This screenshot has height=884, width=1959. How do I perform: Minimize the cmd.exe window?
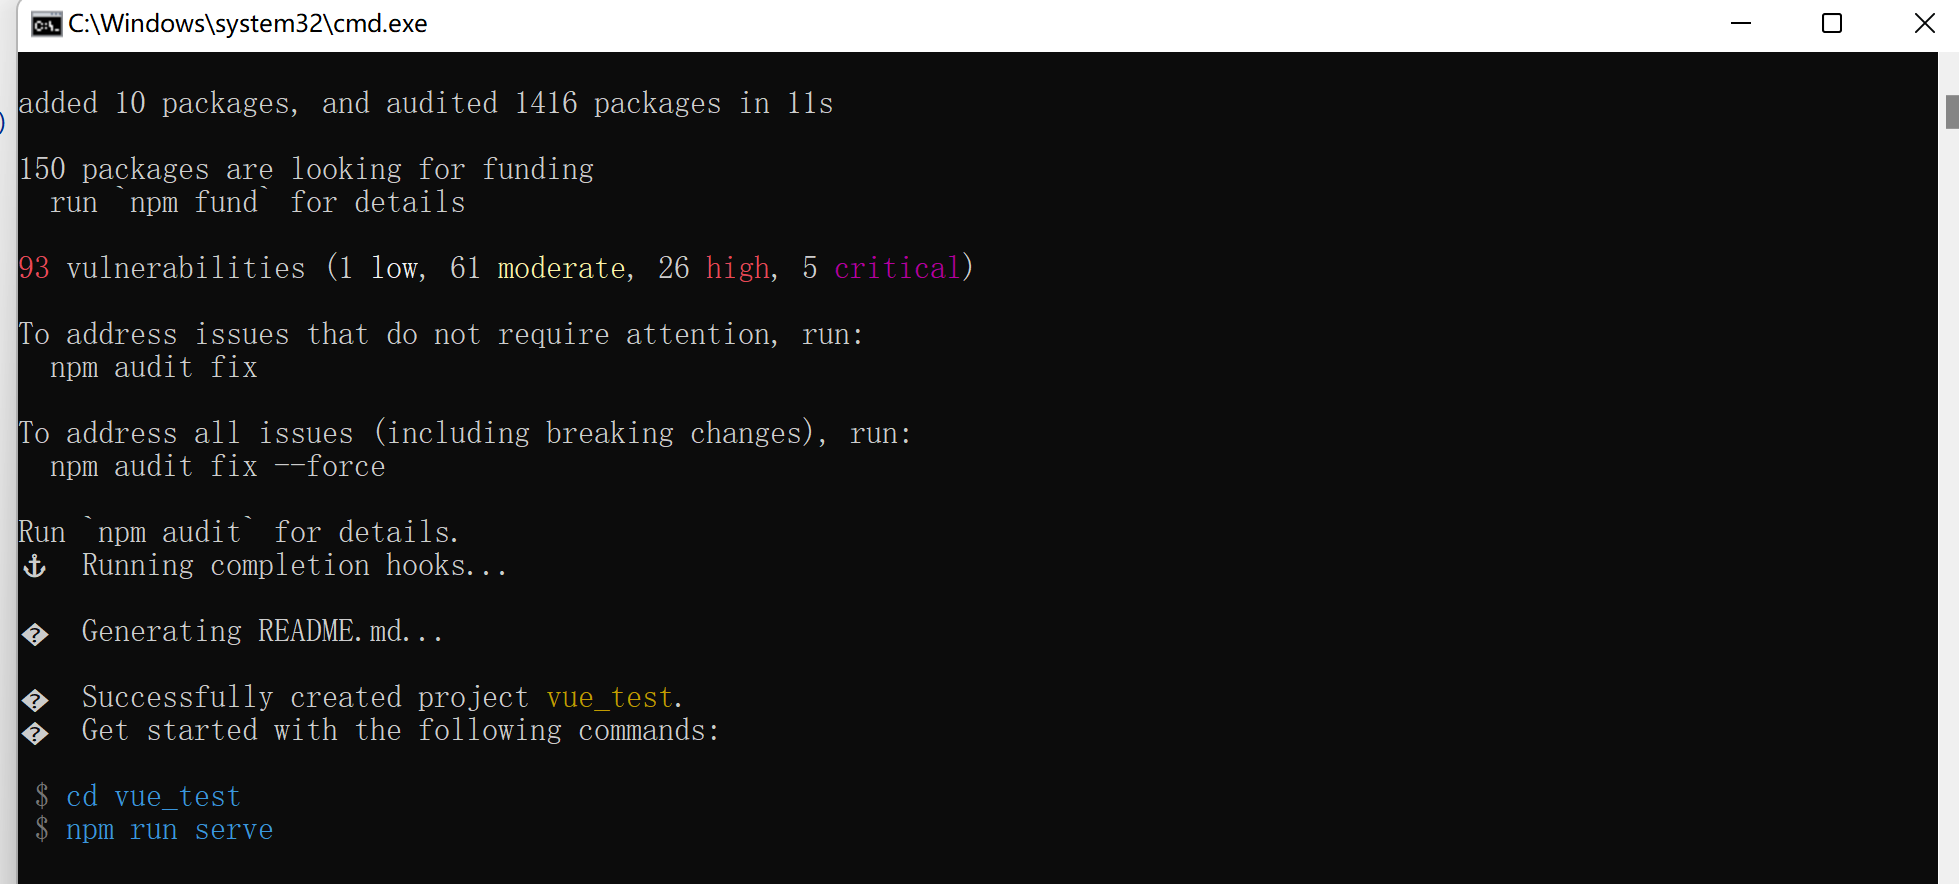pos(1741,24)
